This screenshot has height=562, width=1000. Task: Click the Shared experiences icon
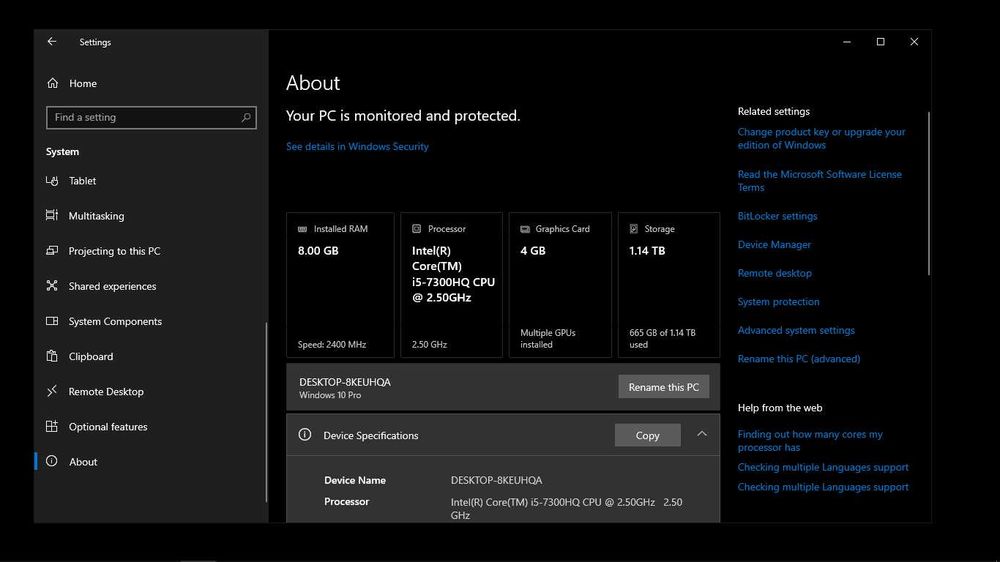pyautogui.click(x=52, y=286)
